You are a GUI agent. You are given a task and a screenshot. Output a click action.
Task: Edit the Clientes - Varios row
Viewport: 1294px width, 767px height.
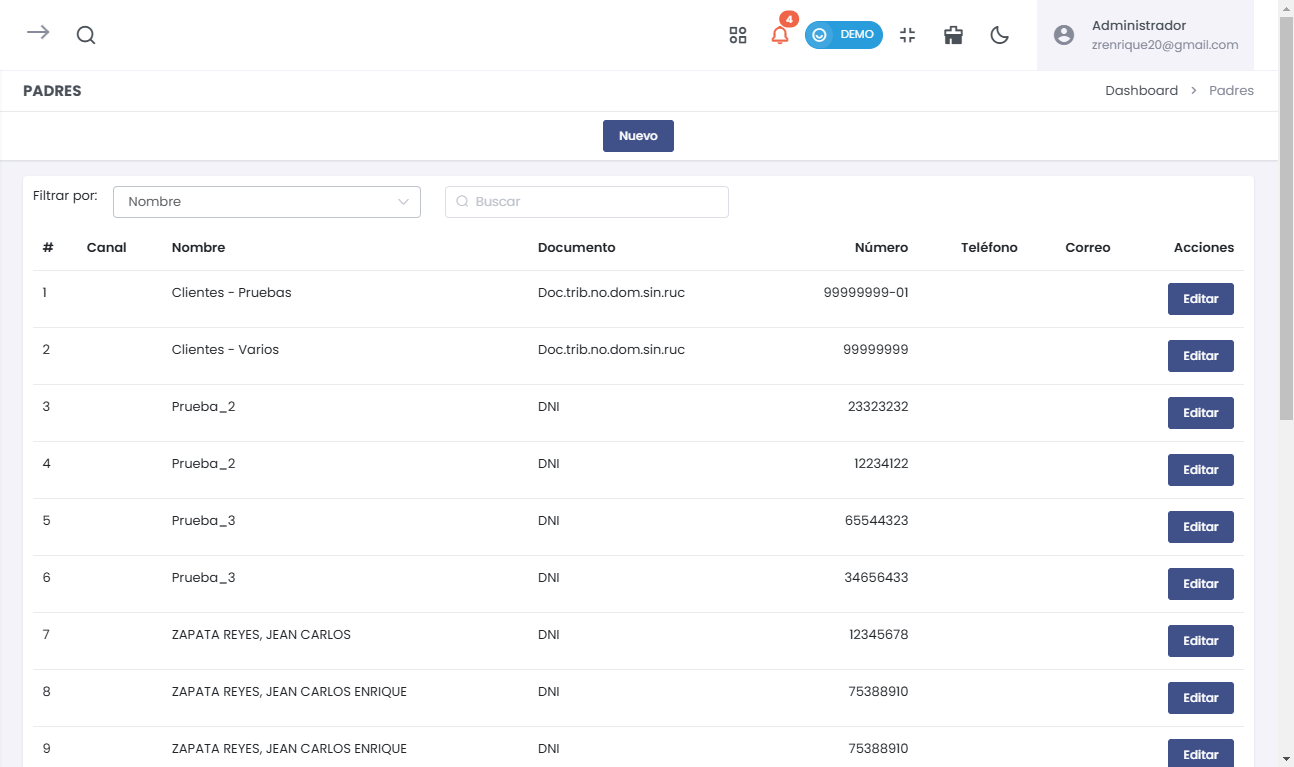pos(1200,356)
